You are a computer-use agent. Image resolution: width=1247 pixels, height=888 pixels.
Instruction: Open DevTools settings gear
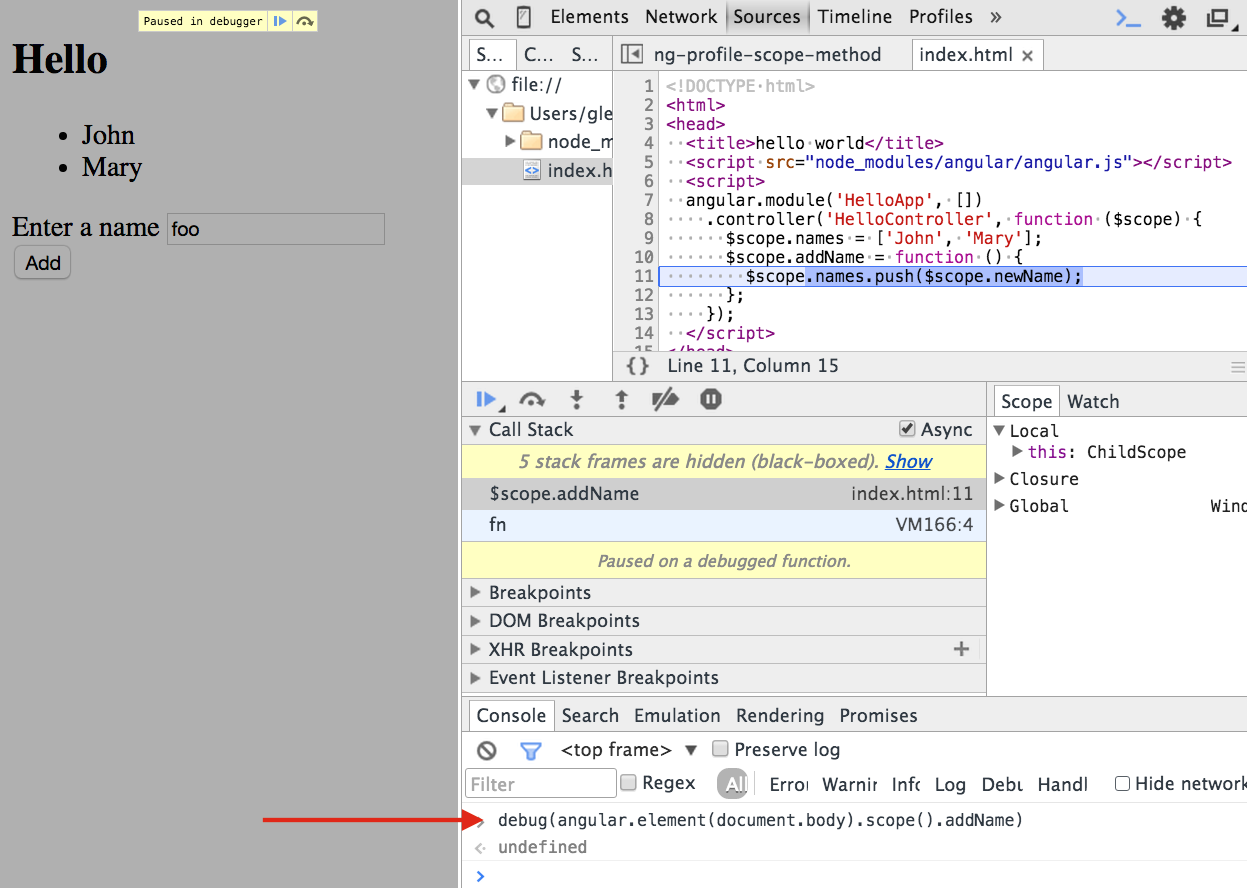[x=1174, y=18]
